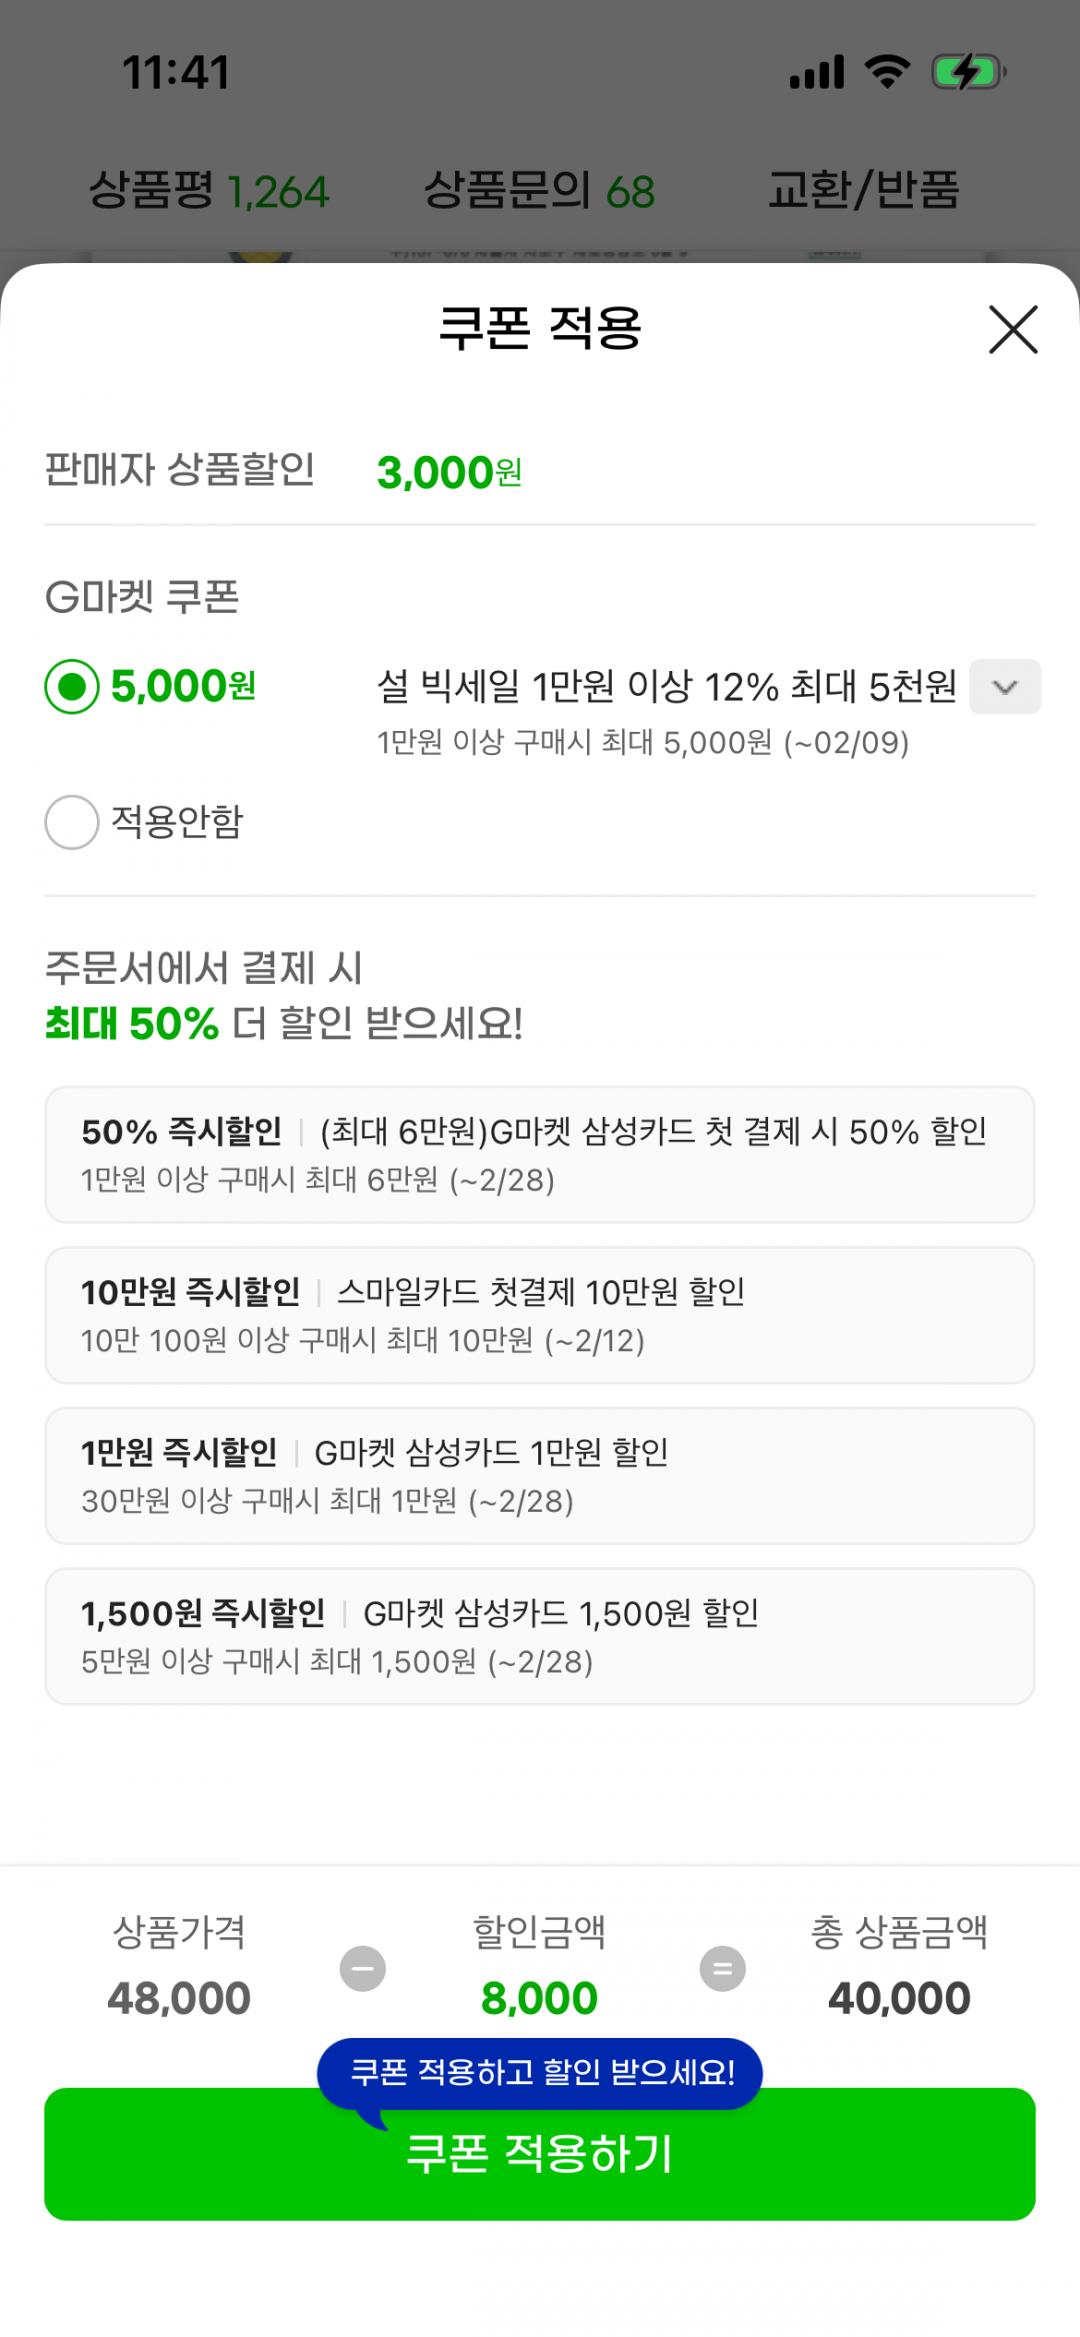
Task: Tap the 판매자 상품할인 3,000원 amount
Action: pos(449,473)
